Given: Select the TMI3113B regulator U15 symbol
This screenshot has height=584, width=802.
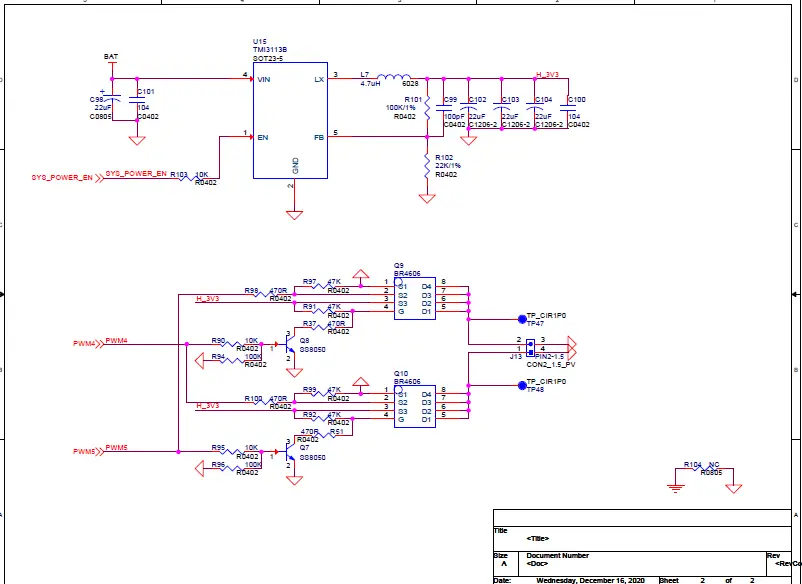Looking at the screenshot, I should [288, 120].
